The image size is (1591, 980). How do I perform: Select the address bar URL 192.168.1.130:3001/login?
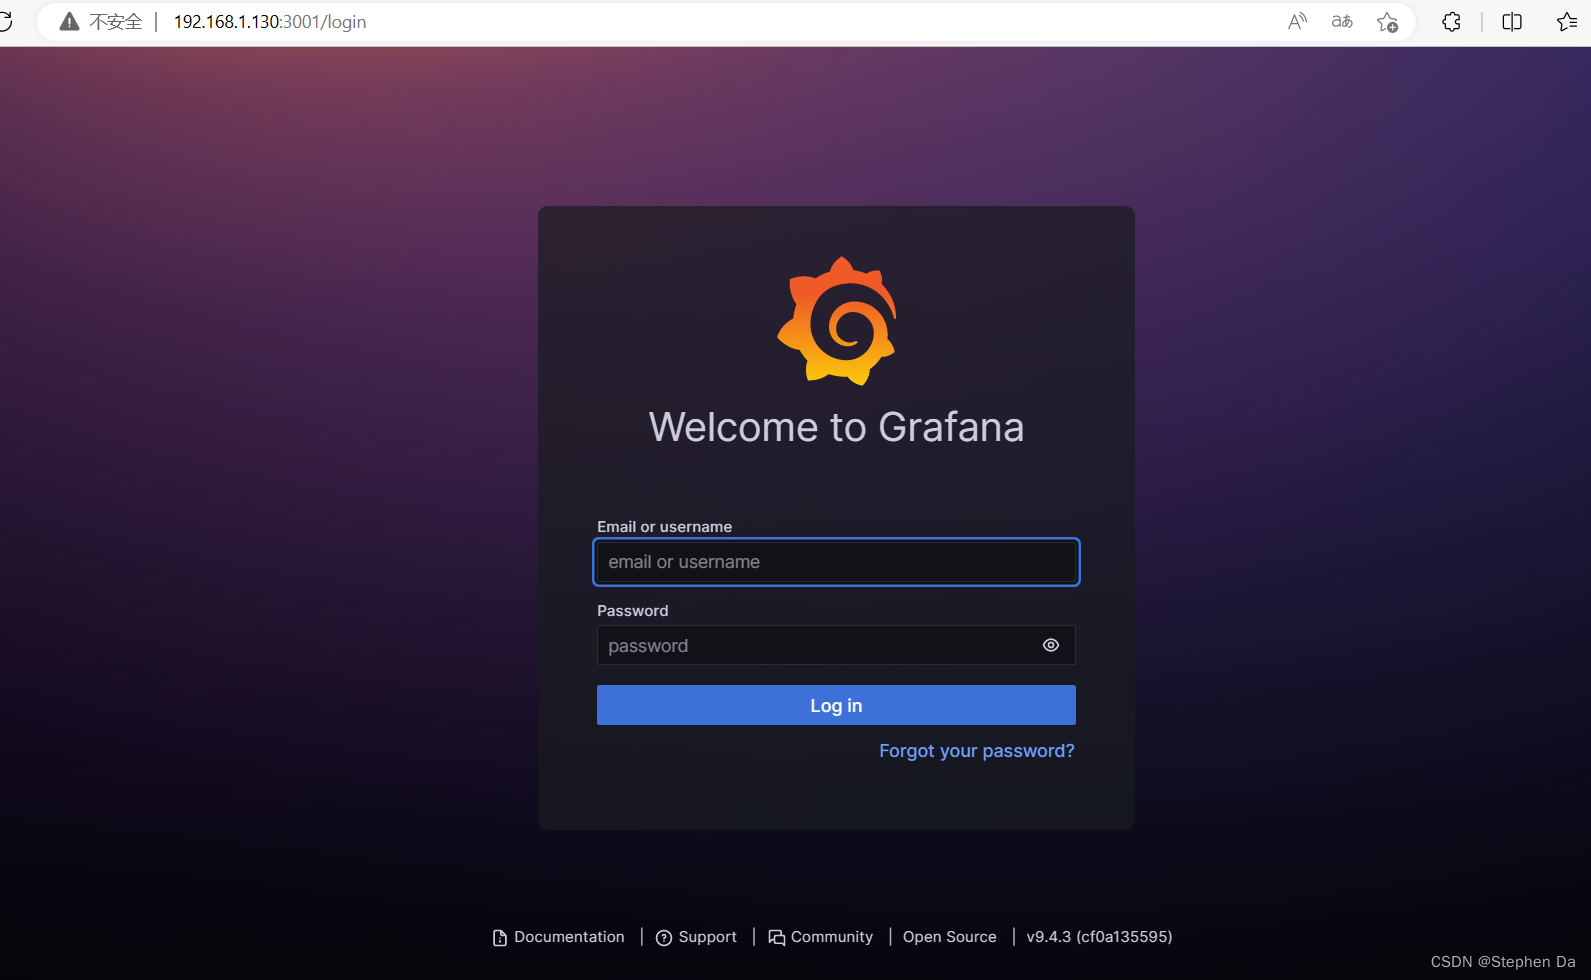pyautogui.click(x=270, y=22)
